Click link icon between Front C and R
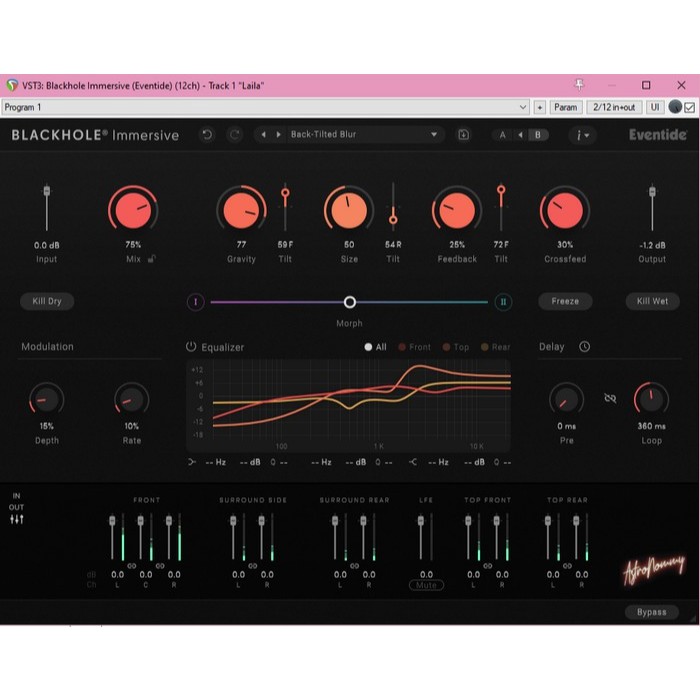 click(x=160, y=566)
